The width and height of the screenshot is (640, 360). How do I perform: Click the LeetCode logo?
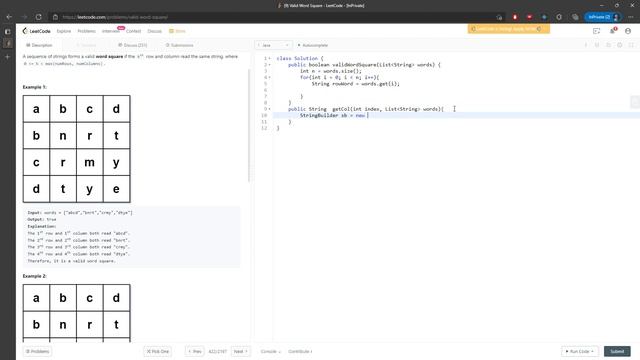[36, 31]
